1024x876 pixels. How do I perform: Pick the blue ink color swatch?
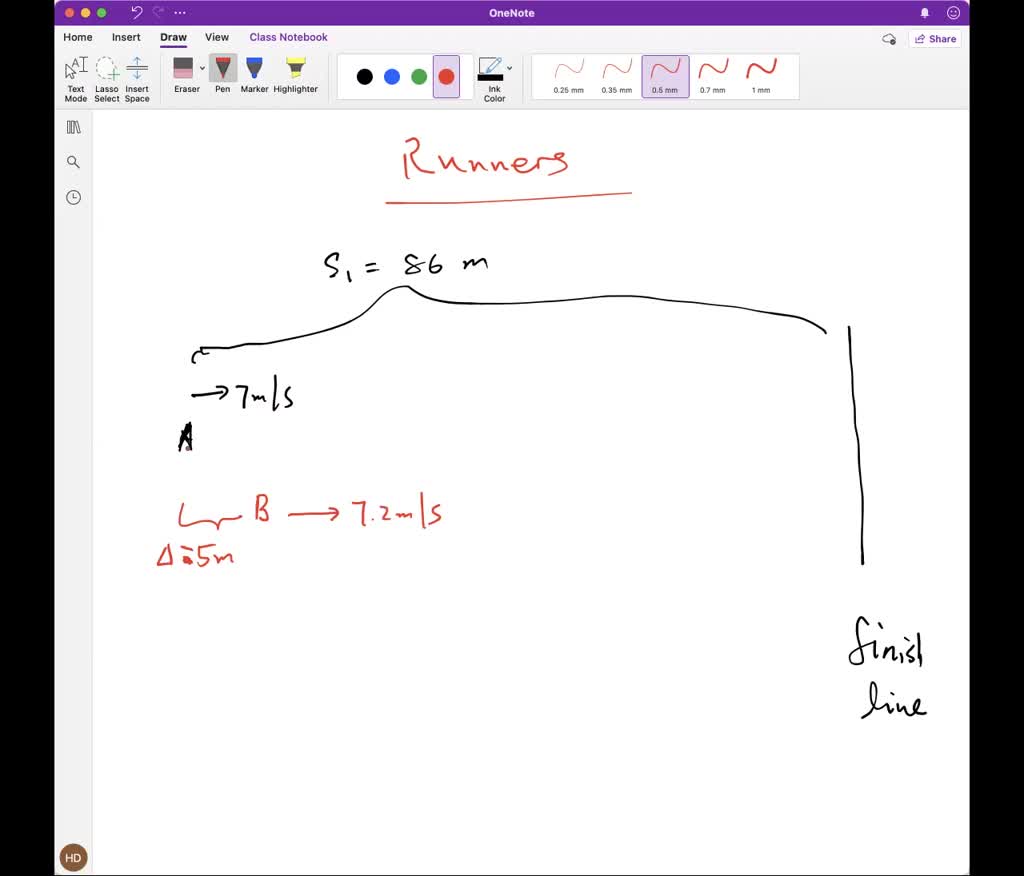392,77
